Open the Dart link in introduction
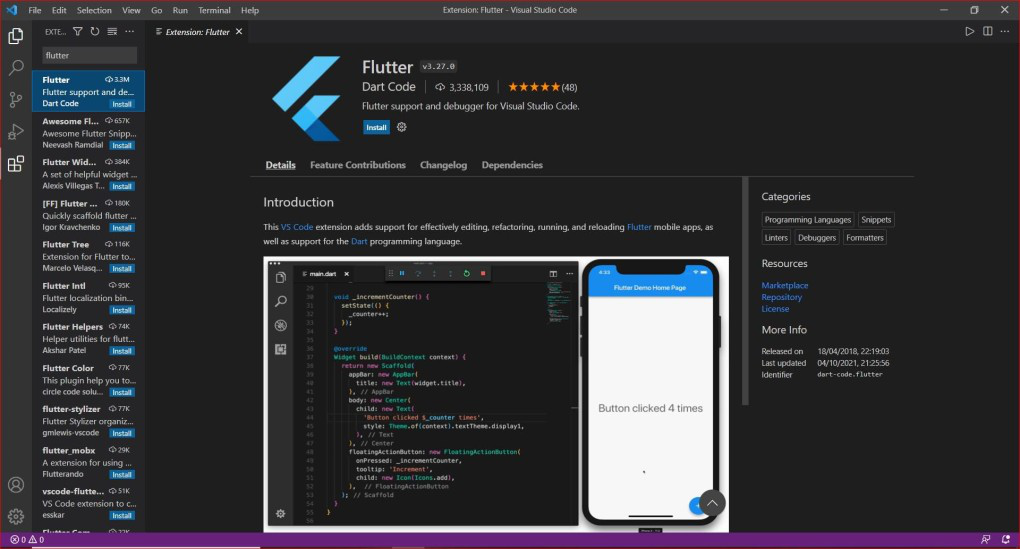Viewport: 1020px width, 549px height. pos(359,241)
